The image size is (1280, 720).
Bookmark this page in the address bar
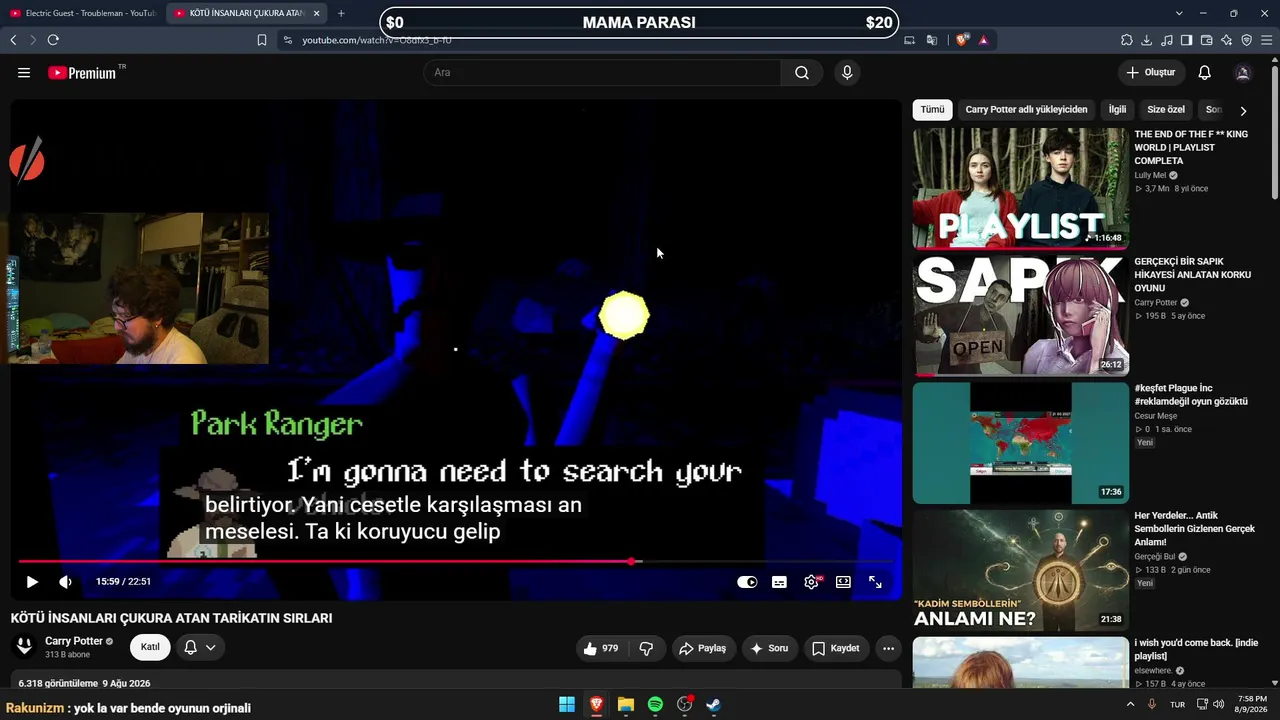point(262,40)
